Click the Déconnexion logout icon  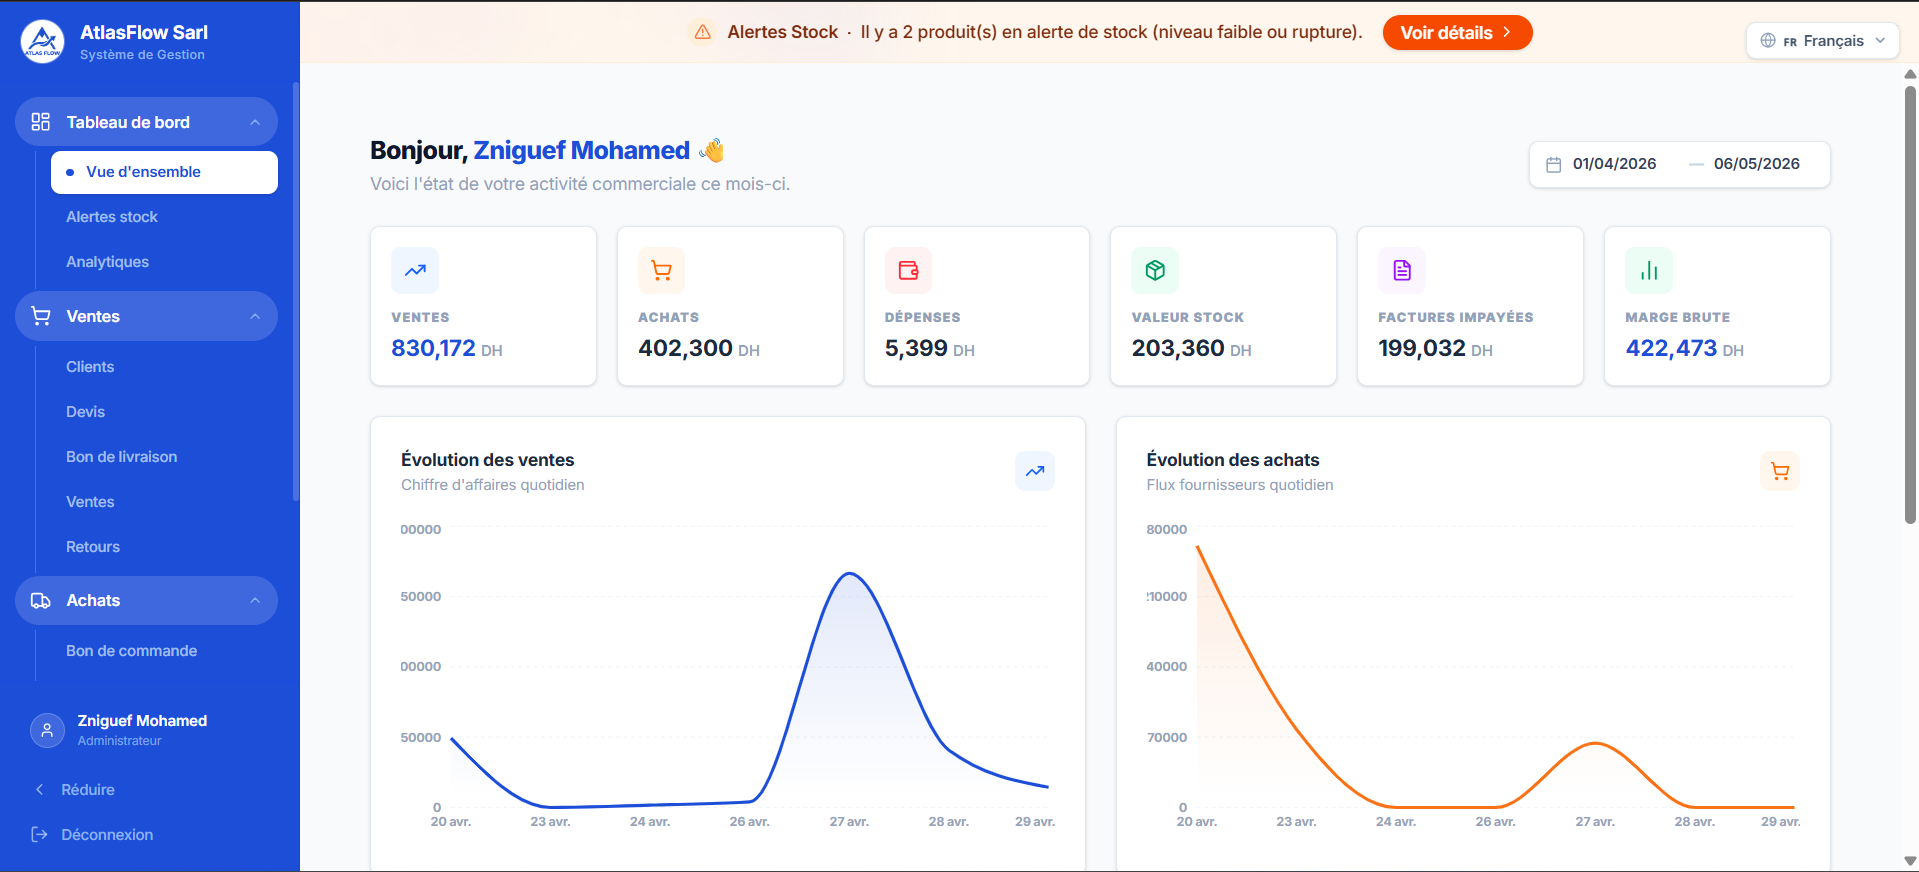click(x=40, y=834)
